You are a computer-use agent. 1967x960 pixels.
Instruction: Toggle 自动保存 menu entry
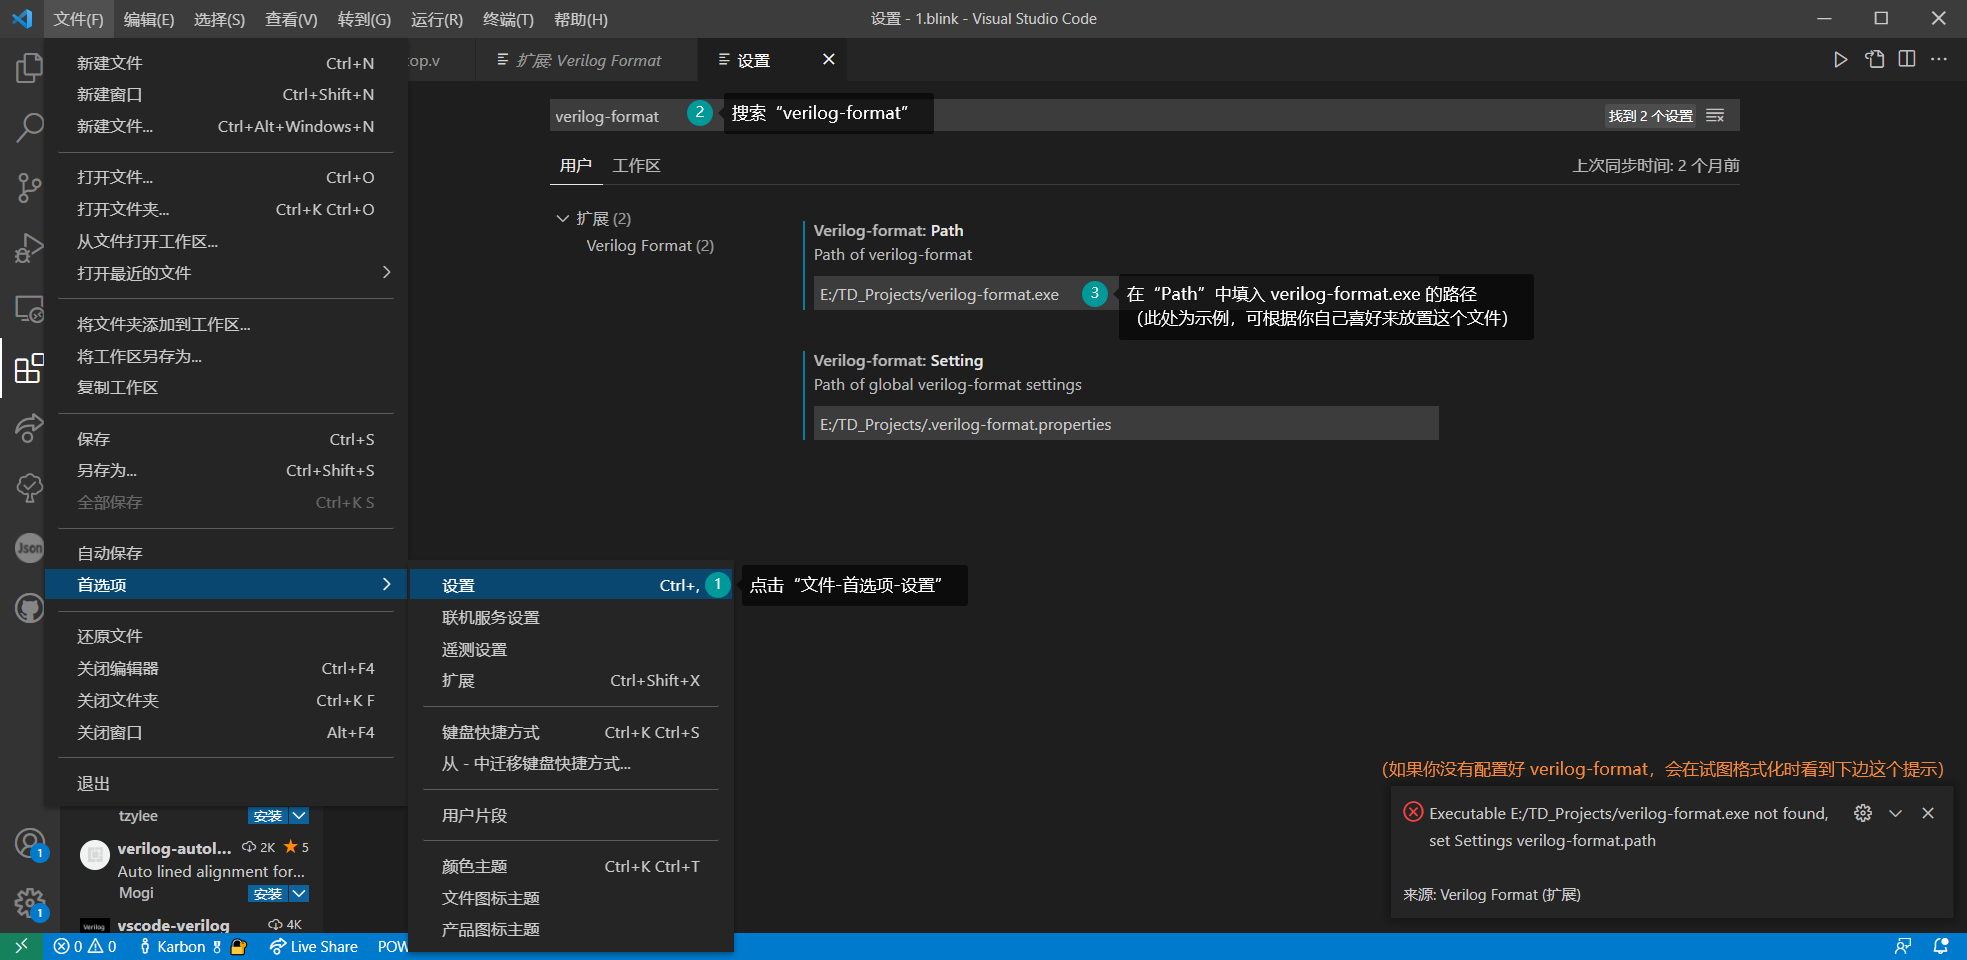(226, 553)
